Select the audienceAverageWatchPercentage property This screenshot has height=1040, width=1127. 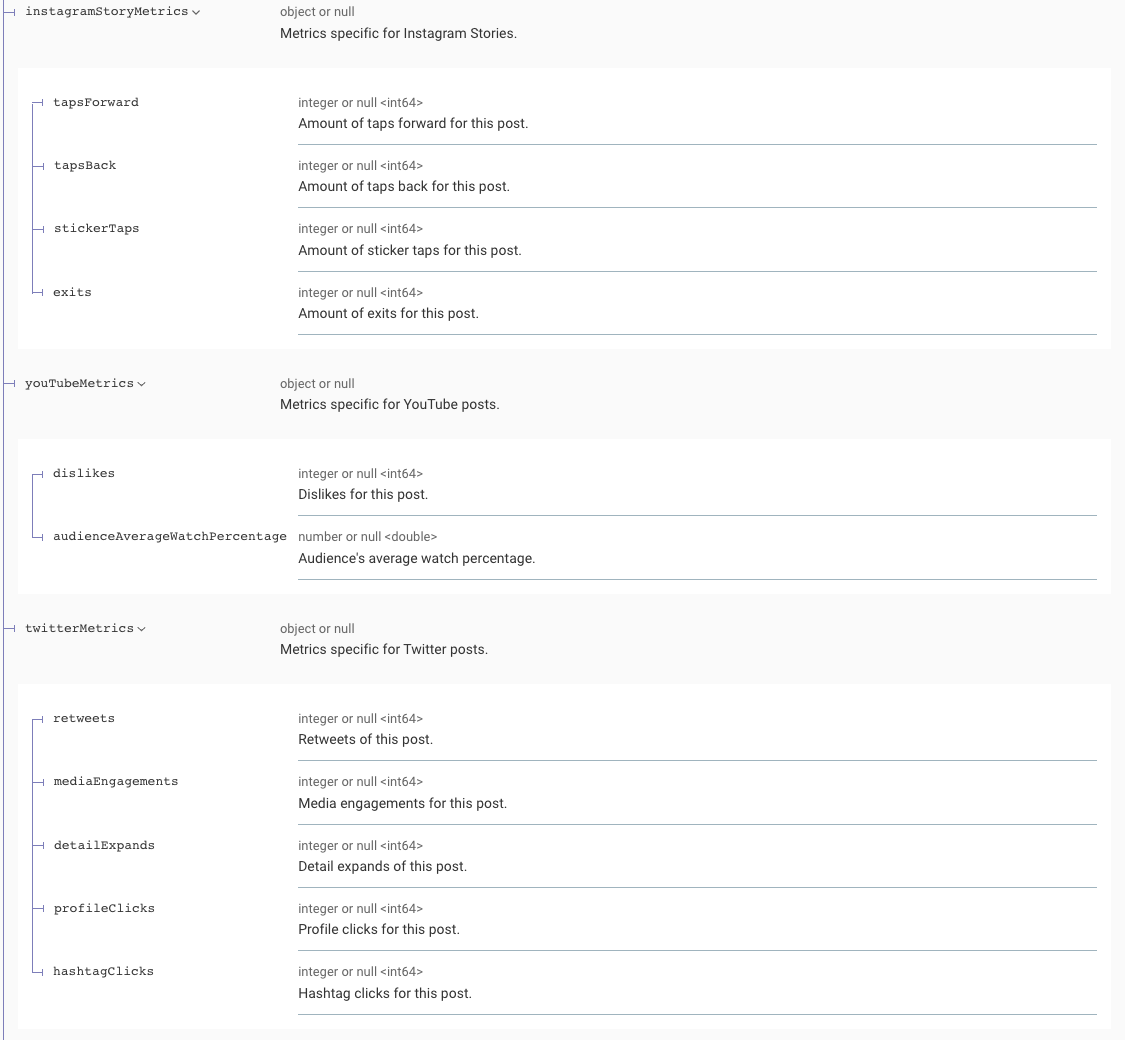tap(169, 536)
